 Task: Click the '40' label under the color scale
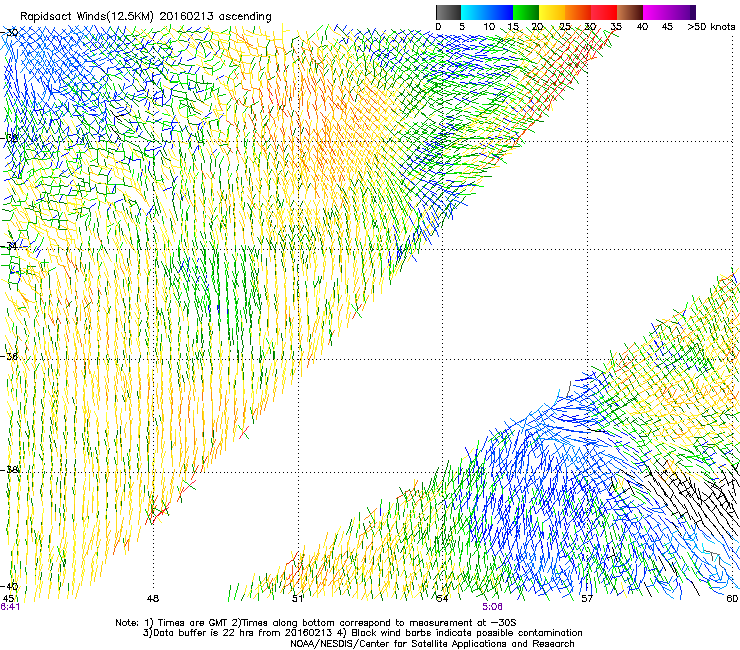tap(642, 27)
